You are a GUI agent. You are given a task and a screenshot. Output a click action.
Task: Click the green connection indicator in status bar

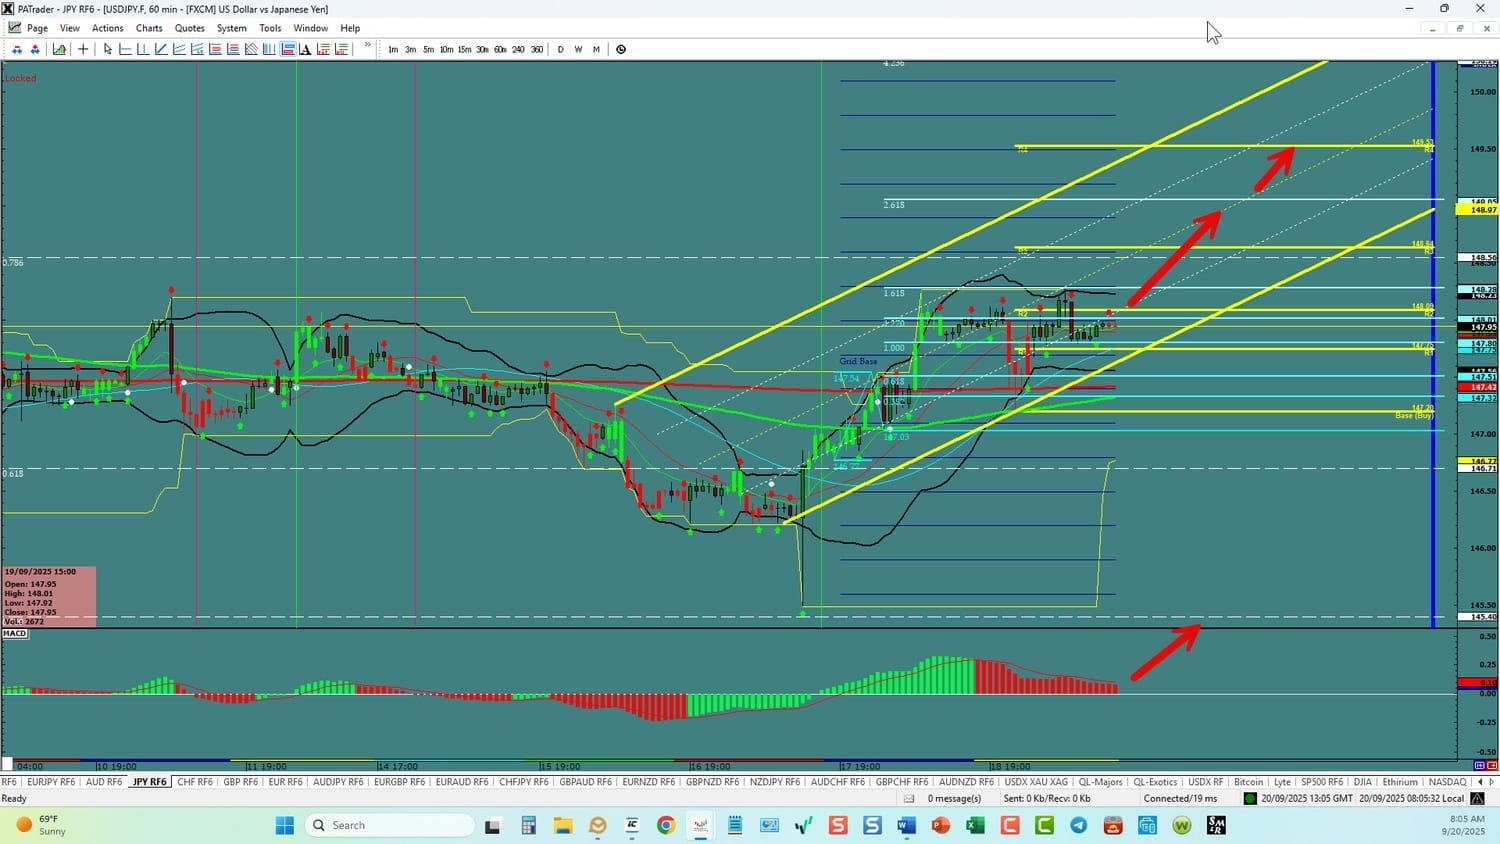[x=1250, y=798]
